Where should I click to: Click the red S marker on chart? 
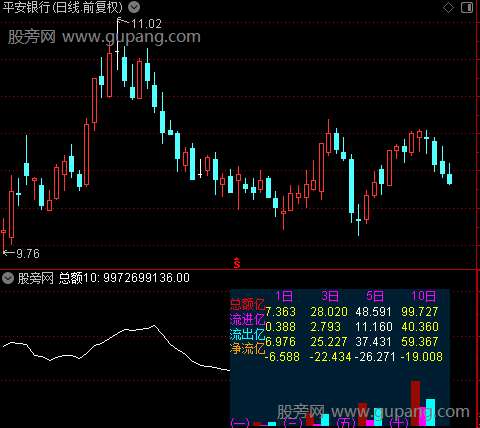click(237, 263)
